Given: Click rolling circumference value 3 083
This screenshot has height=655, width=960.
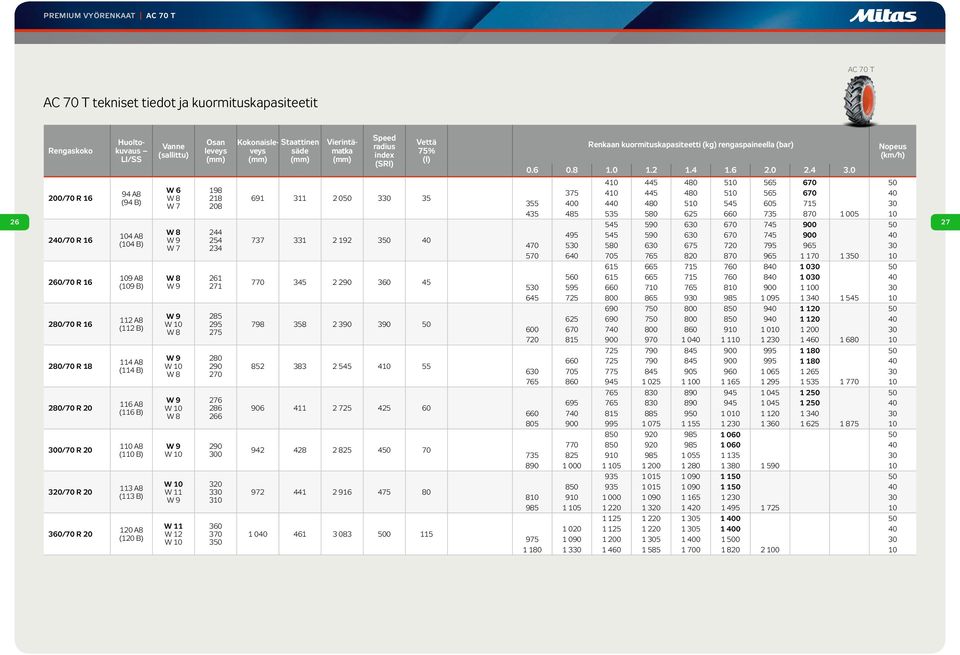Looking at the screenshot, I should click(x=342, y=534).
